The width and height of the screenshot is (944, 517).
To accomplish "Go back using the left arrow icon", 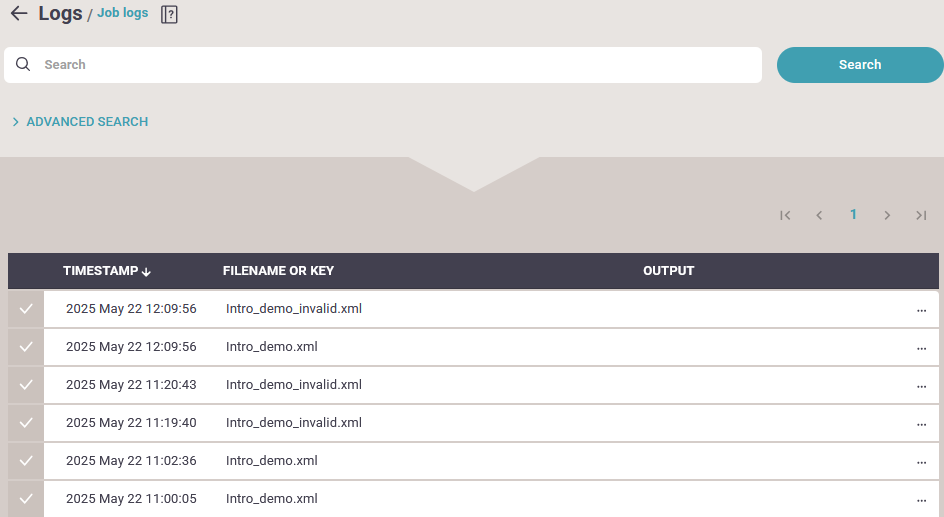I will coord(19,13).
